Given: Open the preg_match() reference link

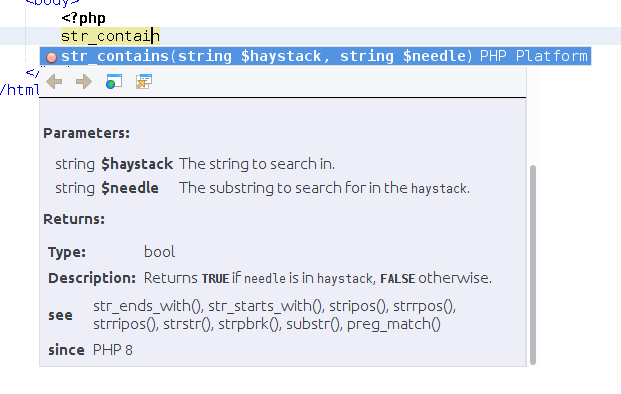Looking at the screenshot, I should (394, 324).
